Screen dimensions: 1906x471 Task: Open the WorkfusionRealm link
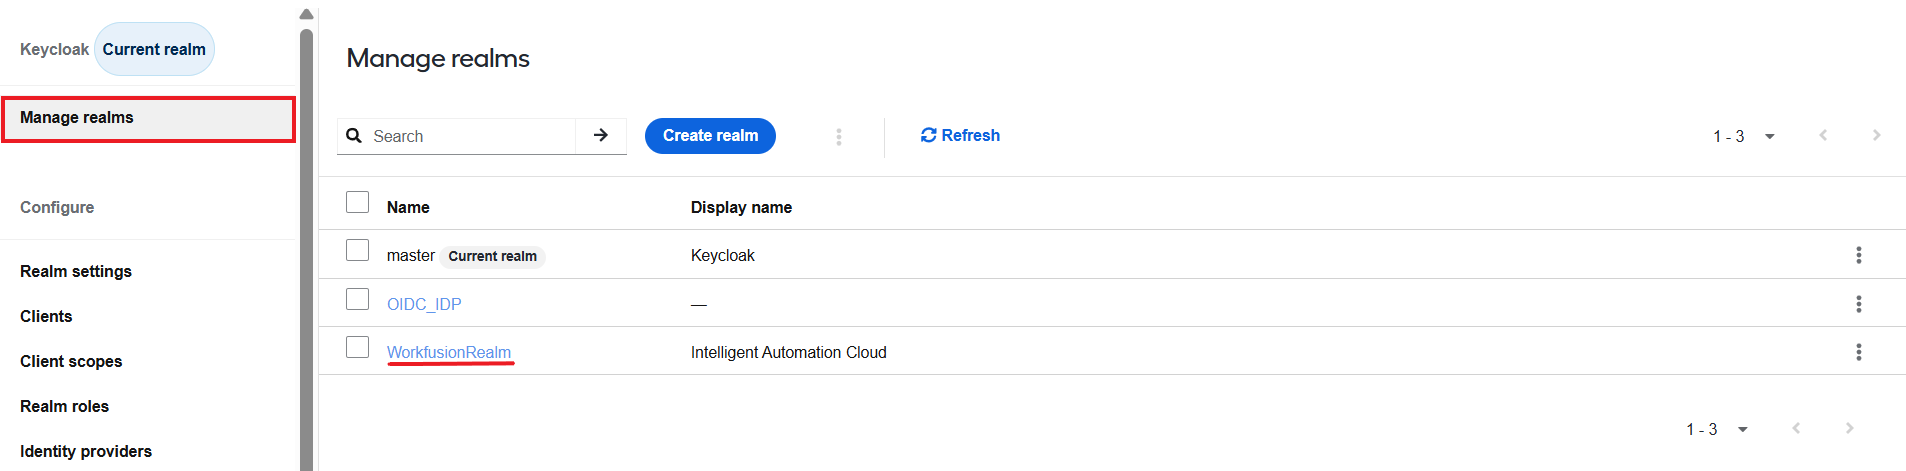tap(449, 352)
